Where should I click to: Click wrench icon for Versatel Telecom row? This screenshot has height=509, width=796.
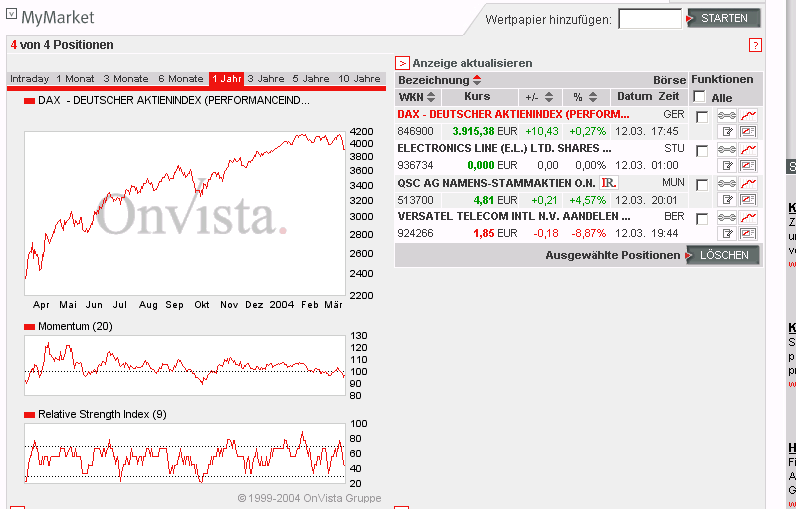(726, 217)
